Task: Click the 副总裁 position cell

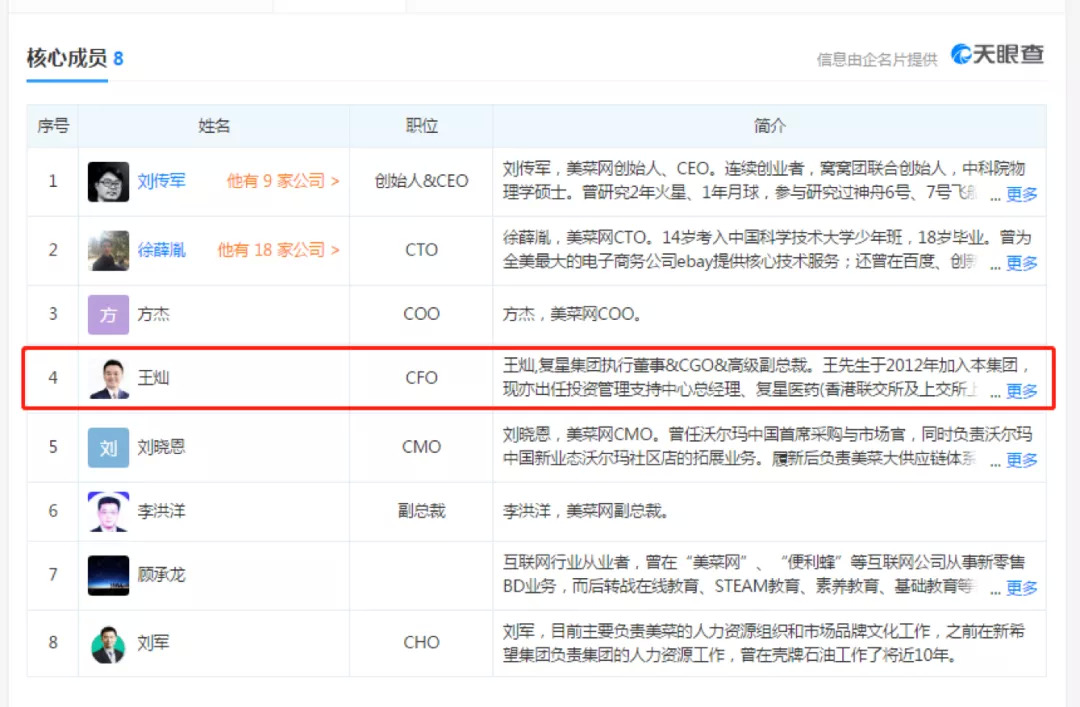Action: point(422,511)
